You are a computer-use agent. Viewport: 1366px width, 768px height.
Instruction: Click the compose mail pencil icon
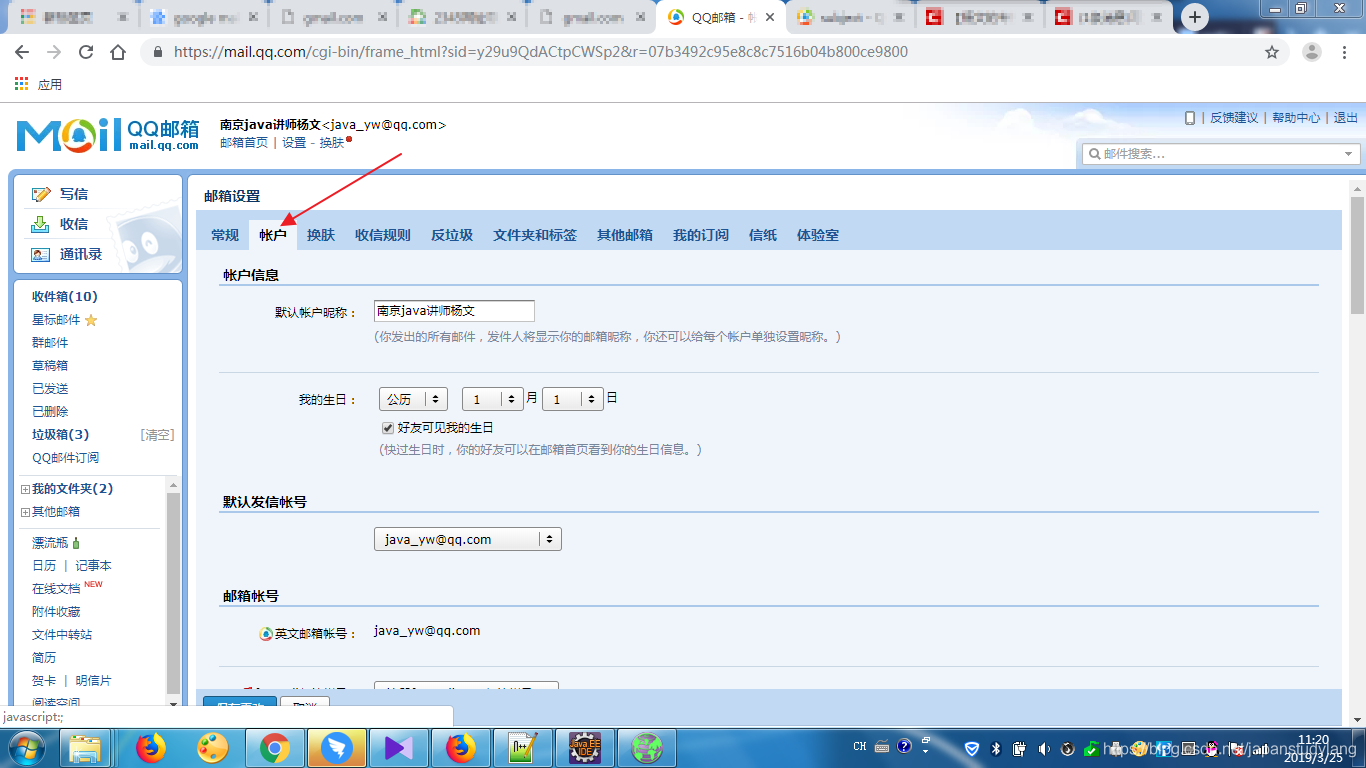(x=41, y=194)
